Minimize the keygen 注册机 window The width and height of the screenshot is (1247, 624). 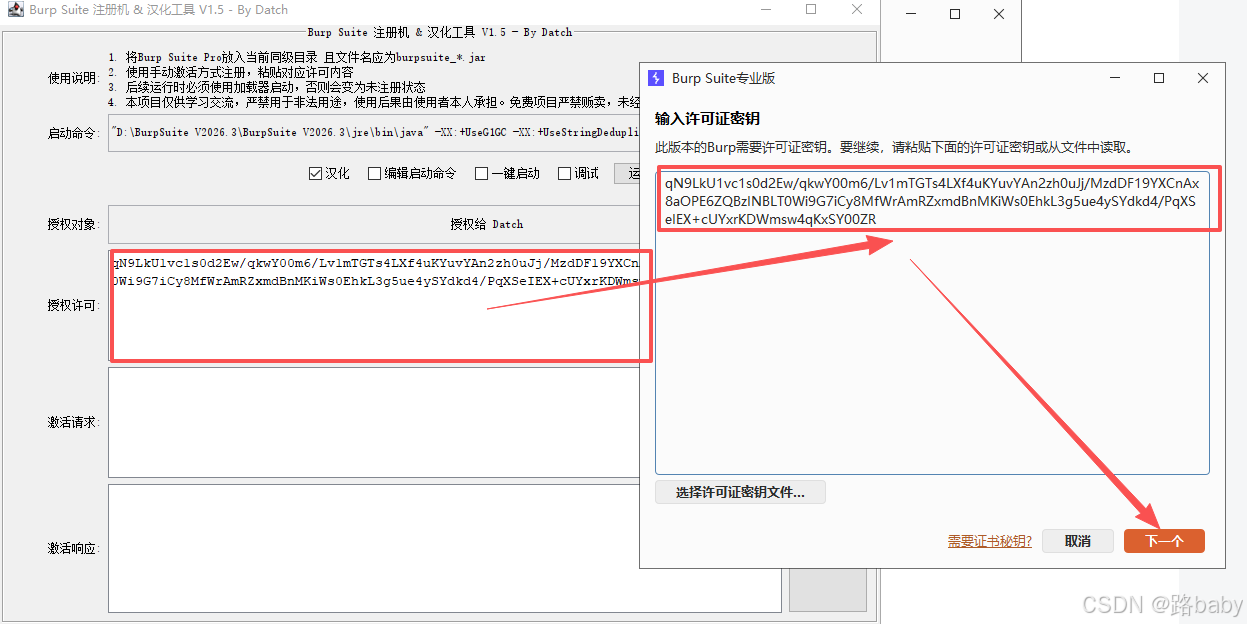click(x=765, y=10)
